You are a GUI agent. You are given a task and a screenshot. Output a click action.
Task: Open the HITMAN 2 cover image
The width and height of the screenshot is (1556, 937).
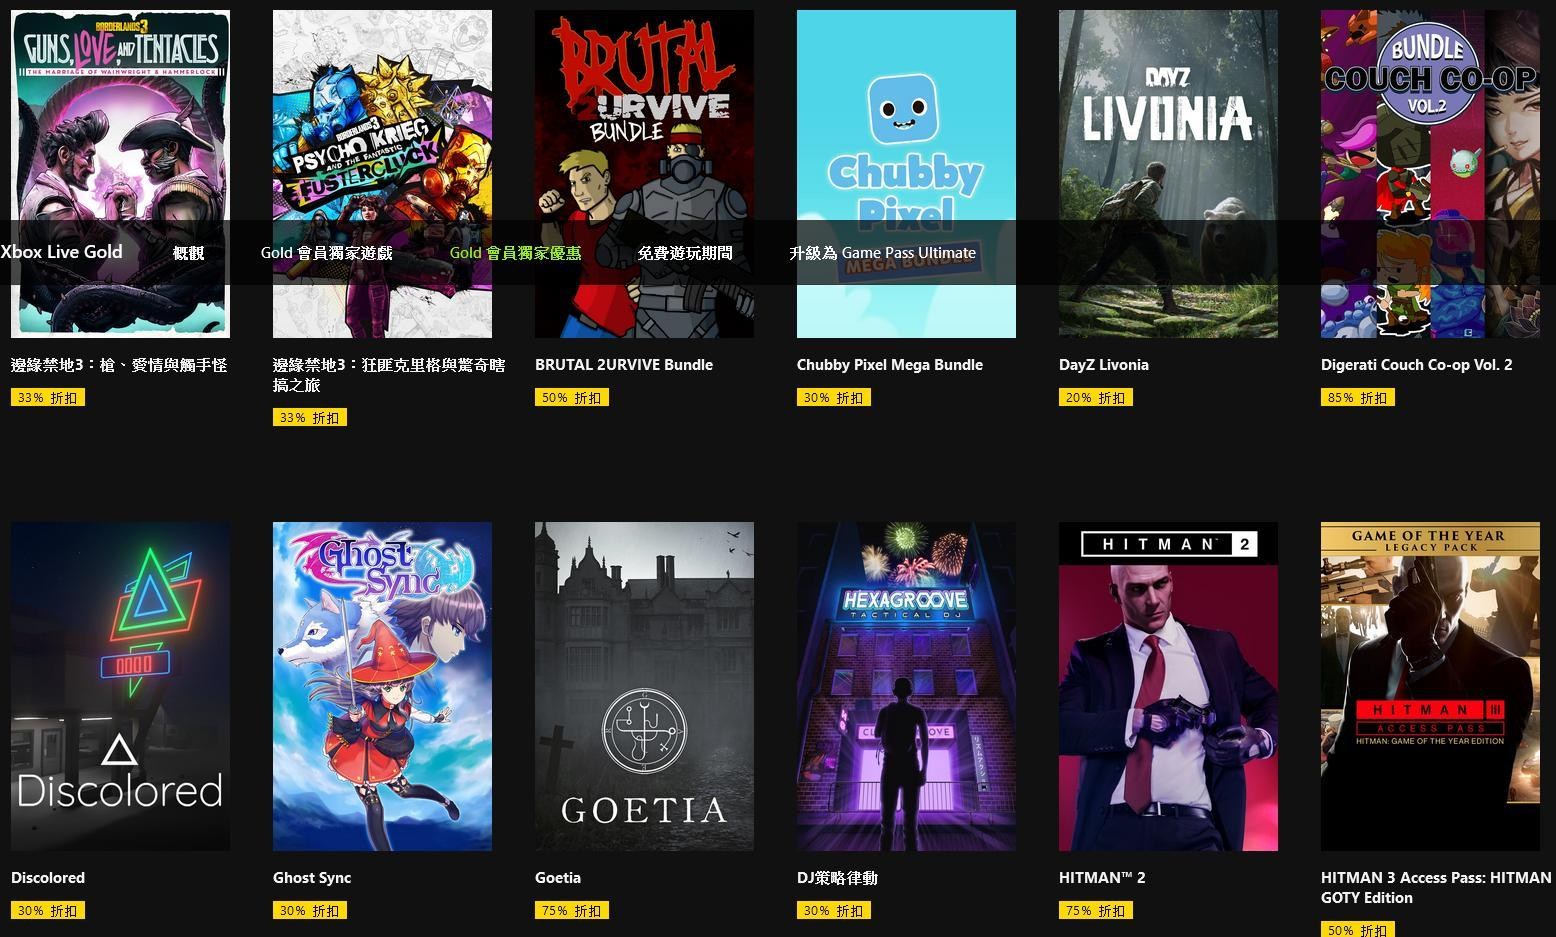click(x=1168, y=686)
